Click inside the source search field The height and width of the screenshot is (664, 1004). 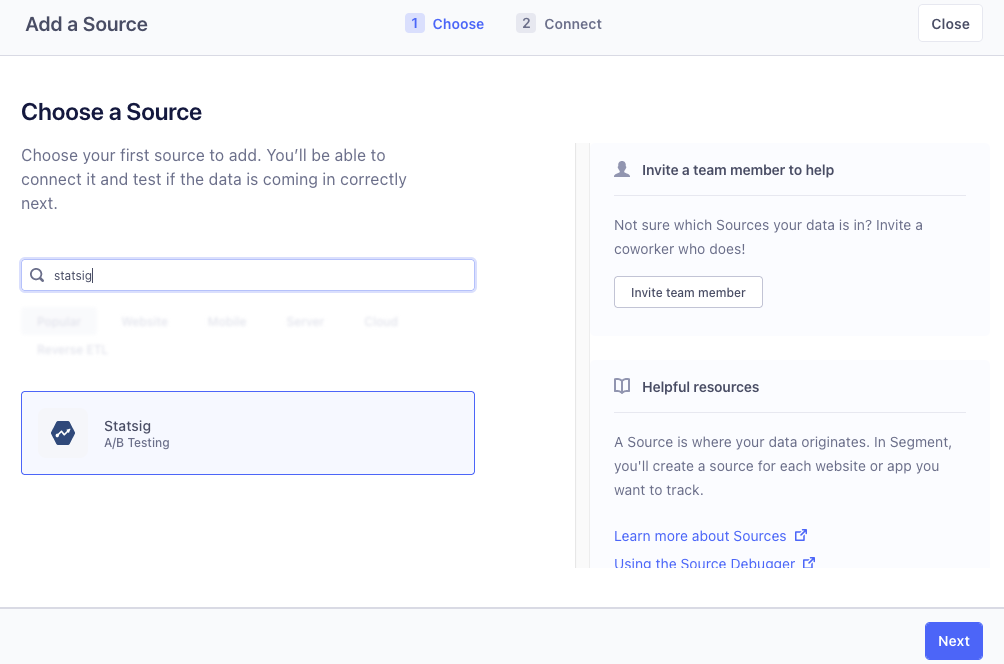click(x=247, y=274)
